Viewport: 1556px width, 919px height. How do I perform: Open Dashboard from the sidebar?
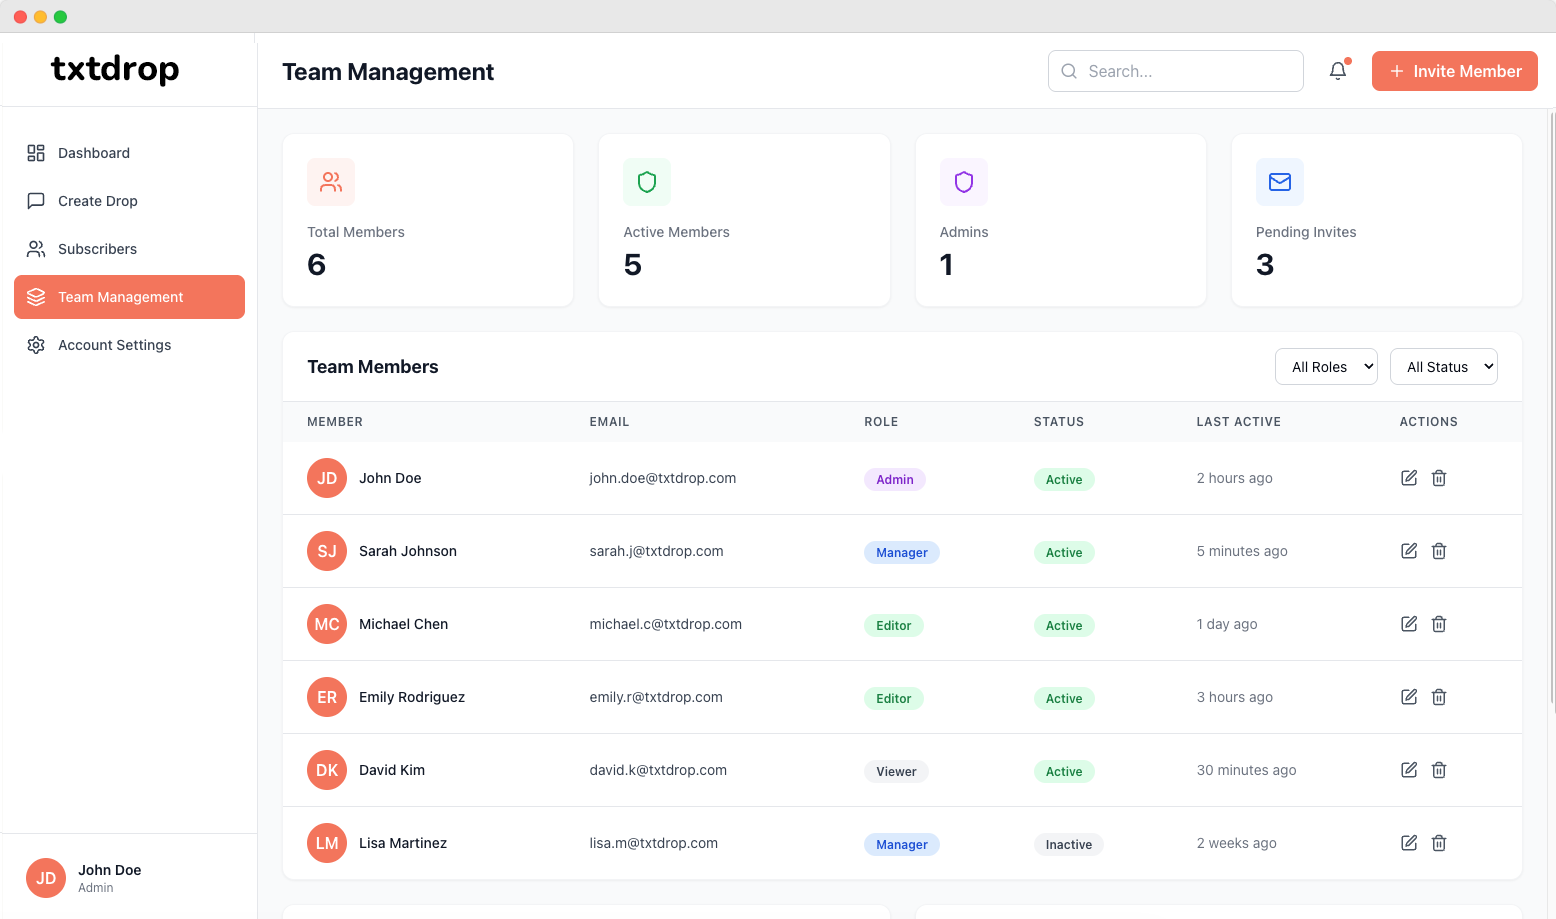94,153
